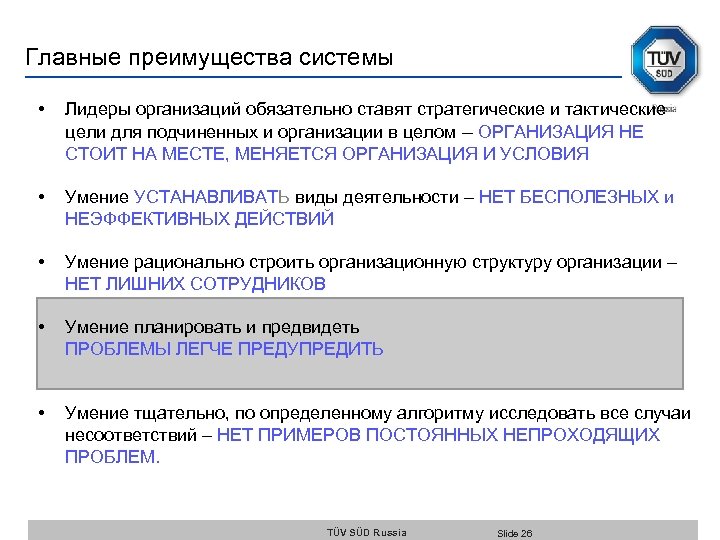Click the blue word 'УСТАНАВЛИВАТЬ'
This screenshot has height=540, width=720.
[x=211, y=197]
